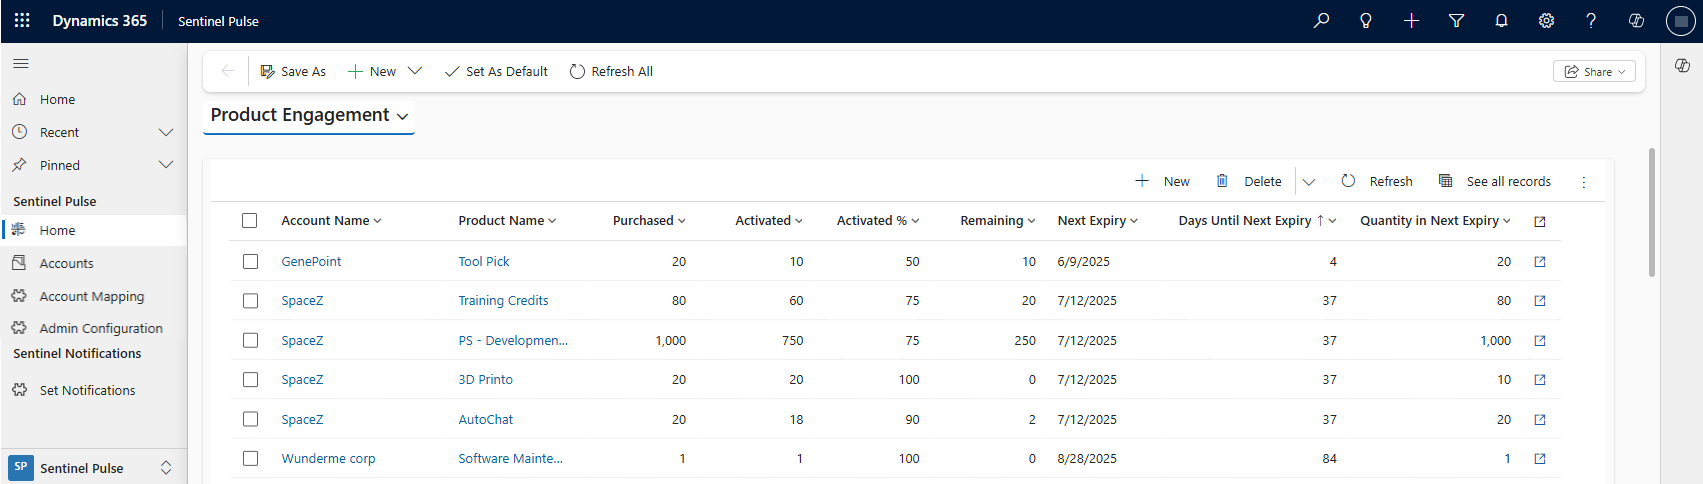
Task: Open the GenePoint row pop-out icon
Action: click(x=1540, y=262)
